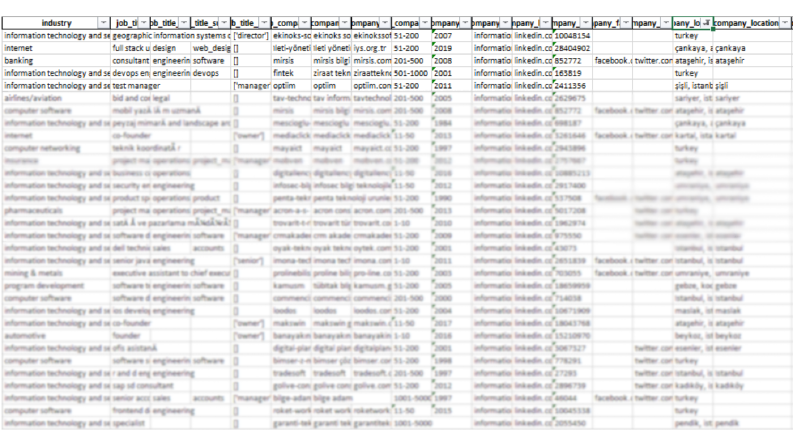Screen dimensions: 793x446
Task: Open the company_location column filter dropdown
Action: [784, 23]
